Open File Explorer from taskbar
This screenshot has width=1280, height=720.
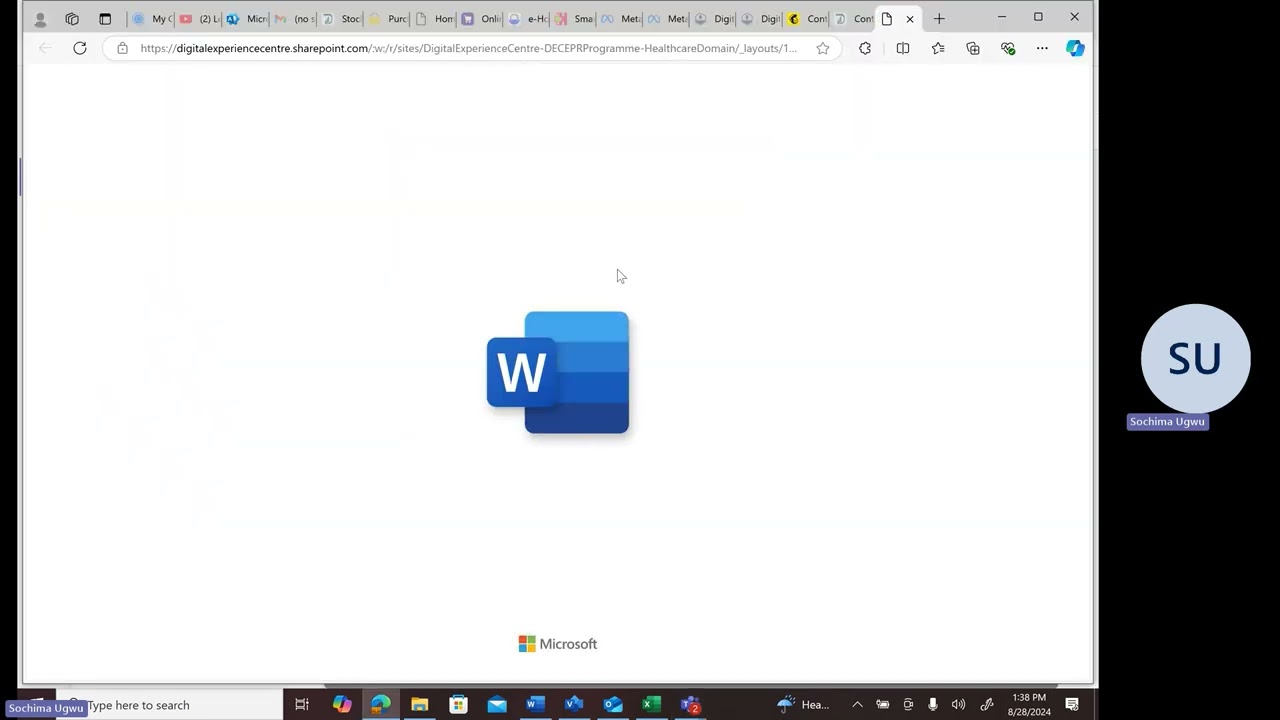pos(420,705)
